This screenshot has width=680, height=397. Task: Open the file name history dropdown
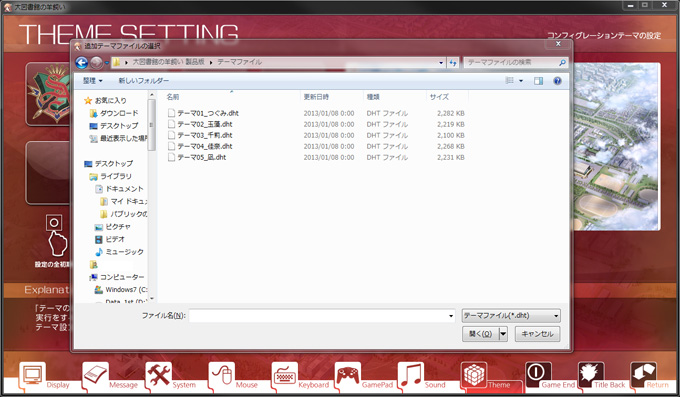click(451, 316)
